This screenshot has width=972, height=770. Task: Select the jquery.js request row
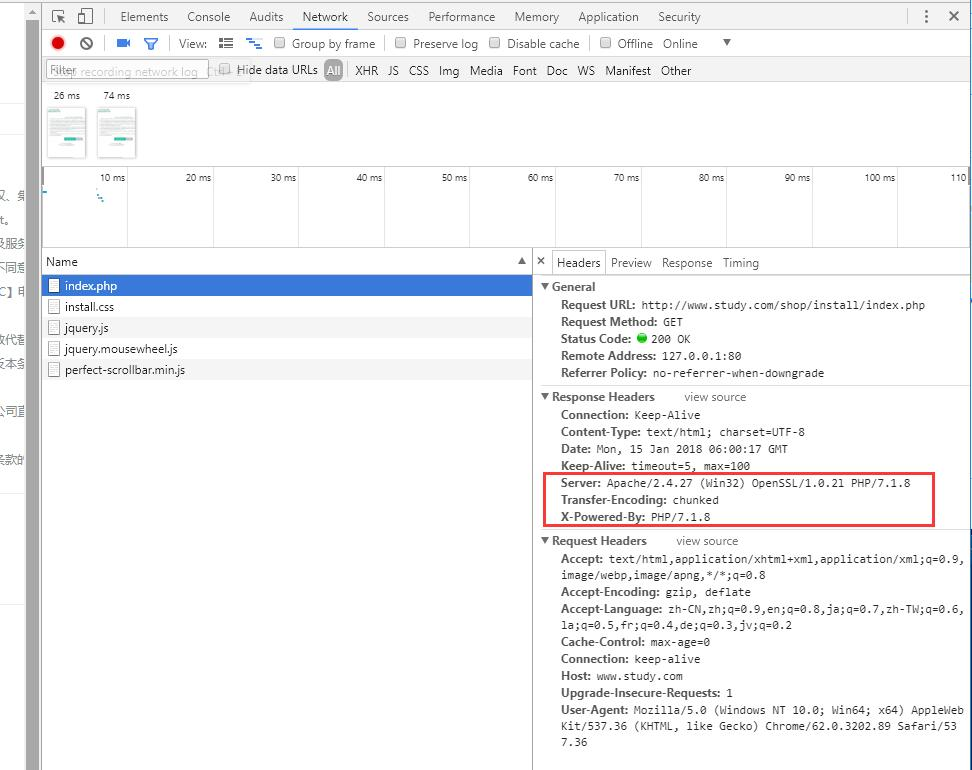[x=287, y=327]
